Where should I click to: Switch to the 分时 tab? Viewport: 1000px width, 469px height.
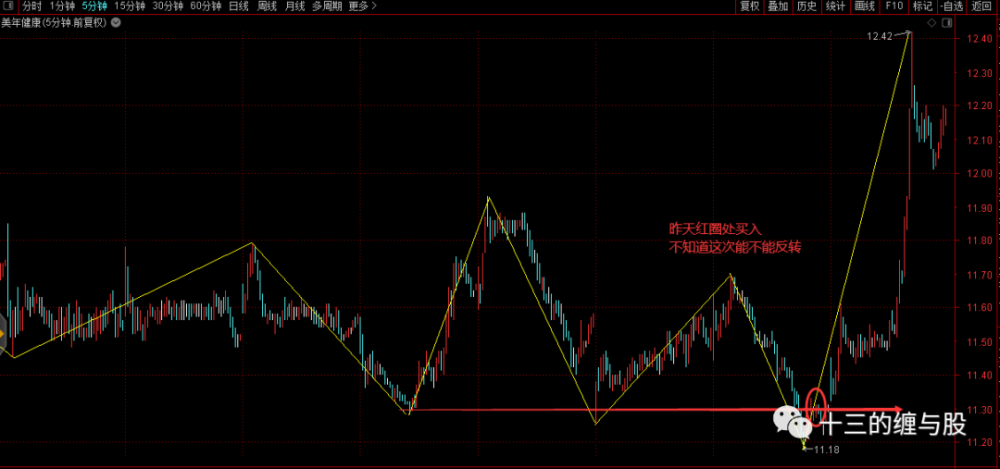[x=32, y=6]
